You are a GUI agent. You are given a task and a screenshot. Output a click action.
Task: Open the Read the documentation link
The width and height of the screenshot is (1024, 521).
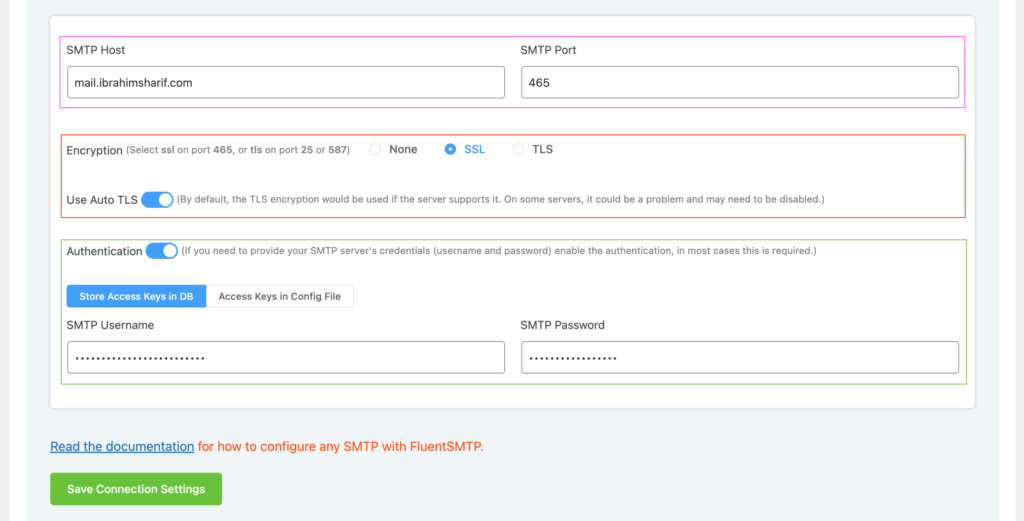click(122, 446)
